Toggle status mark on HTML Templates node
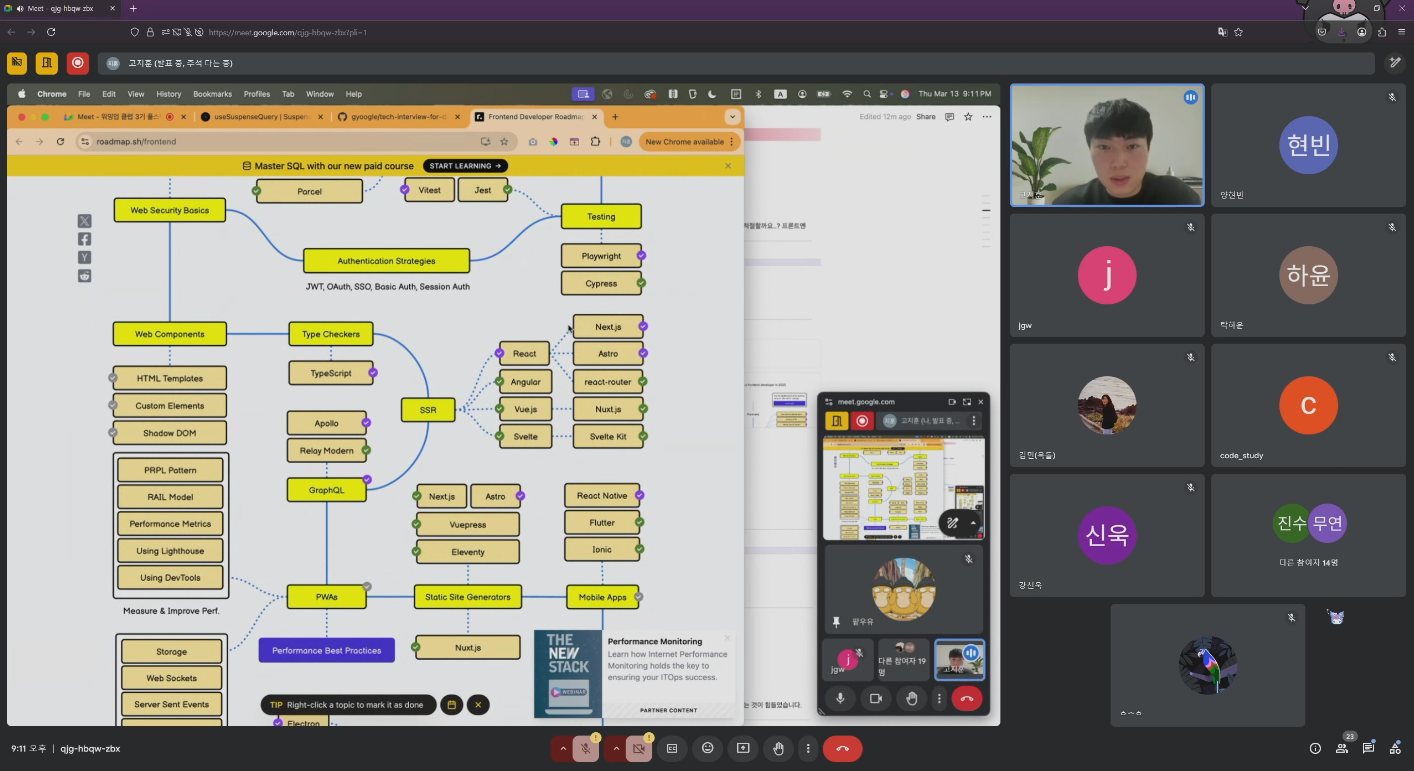This screenshot has width=1414, height=771. click(x=114, y=378)
